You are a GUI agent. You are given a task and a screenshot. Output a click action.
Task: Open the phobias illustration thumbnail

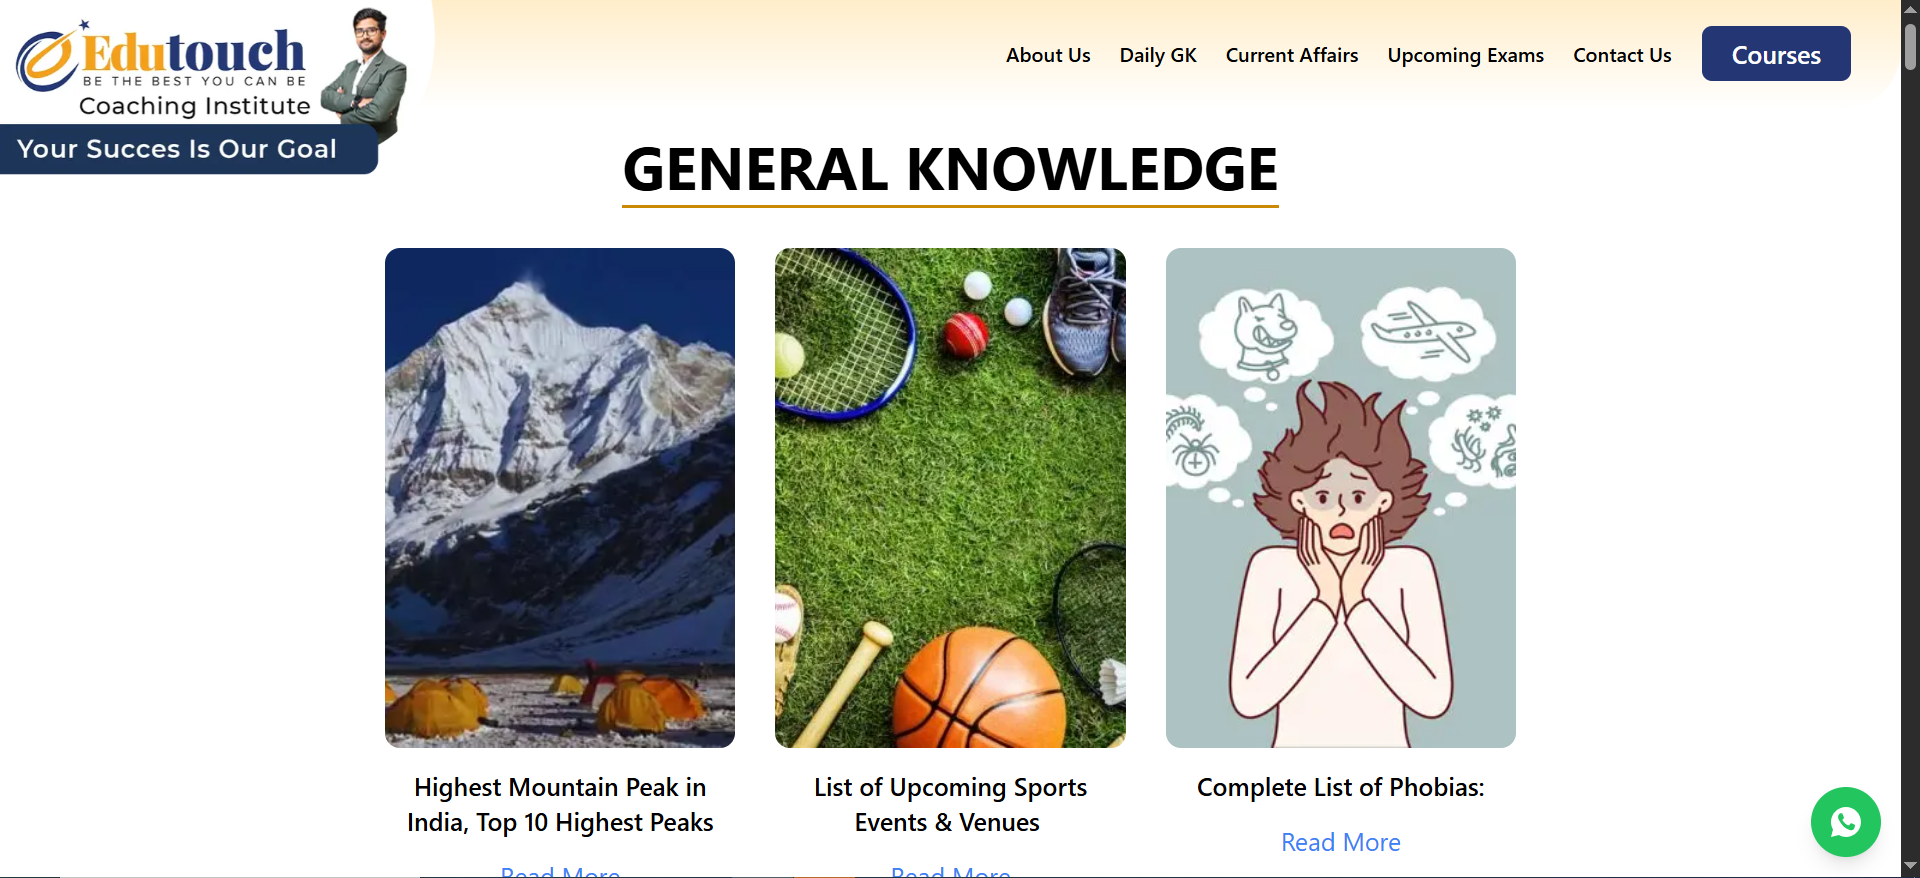1340,498
